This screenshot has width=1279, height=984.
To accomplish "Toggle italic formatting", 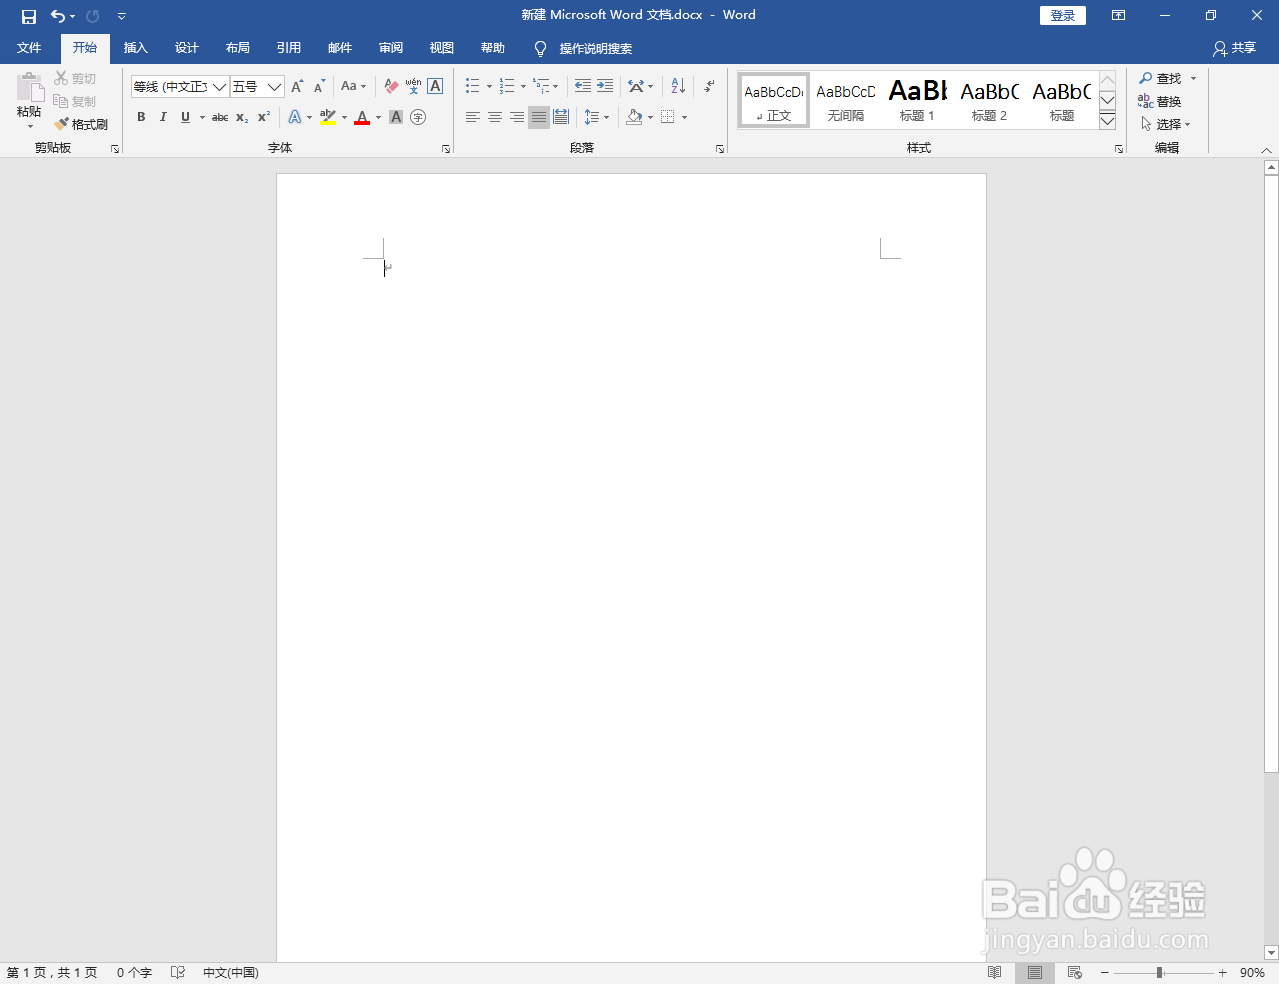I will [x=163, y=117].
